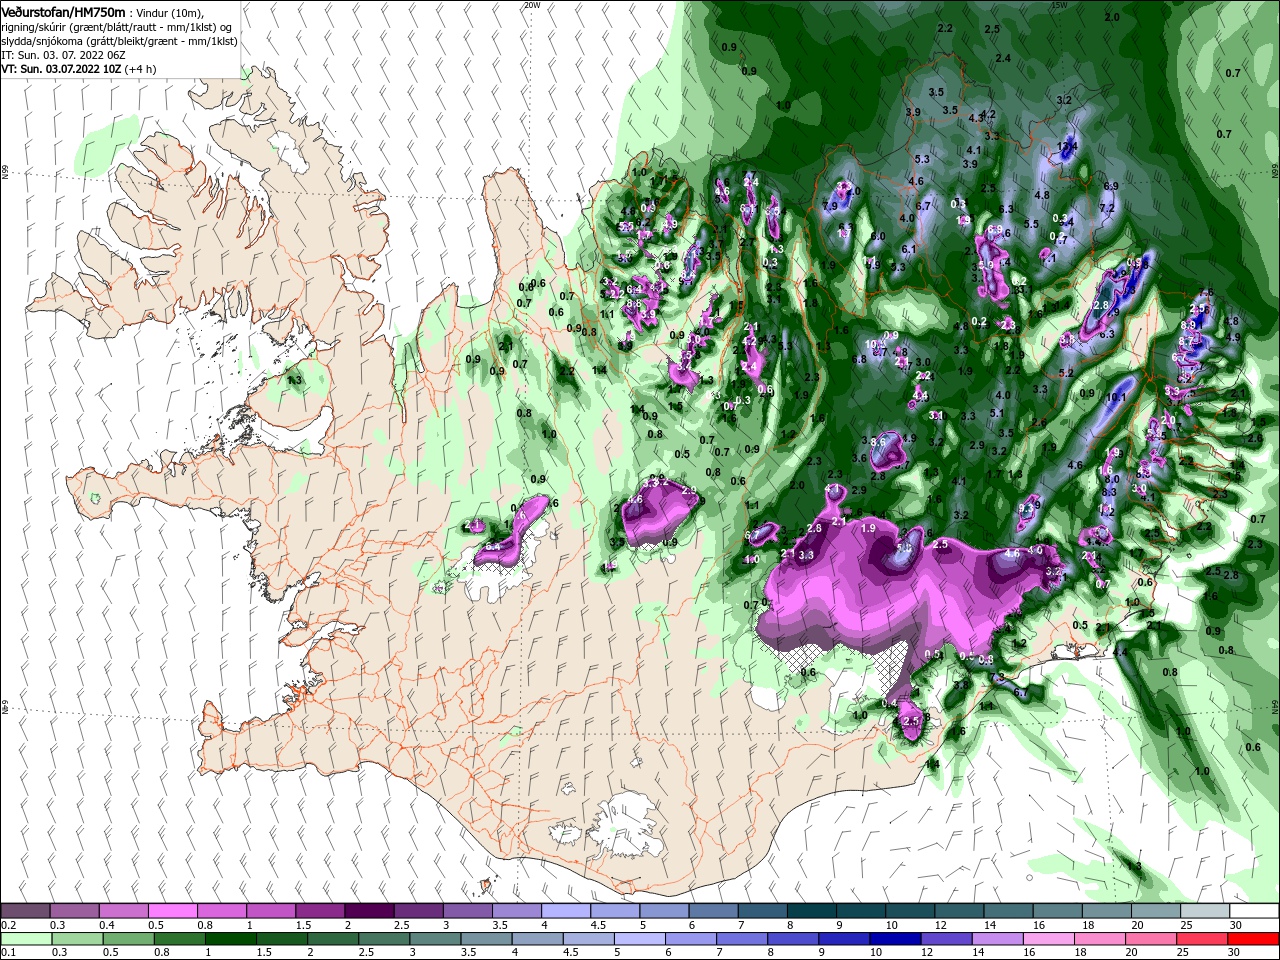
Task: Click the 20W longitude label
Action: 532,4
